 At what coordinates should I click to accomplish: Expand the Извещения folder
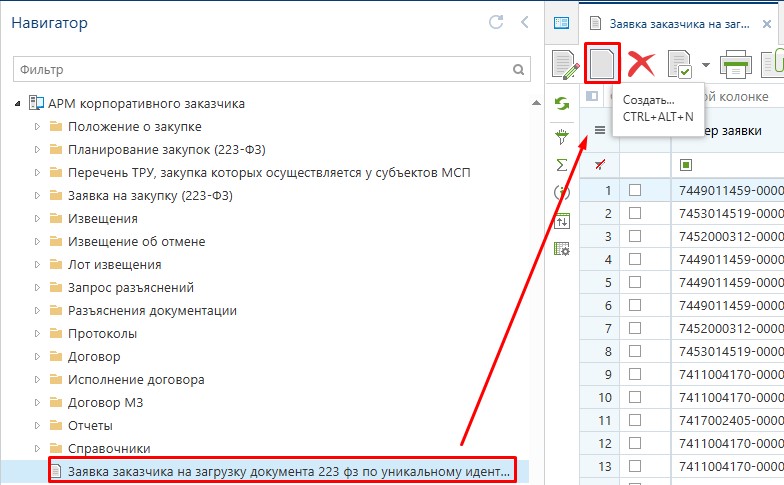[37, 218]
